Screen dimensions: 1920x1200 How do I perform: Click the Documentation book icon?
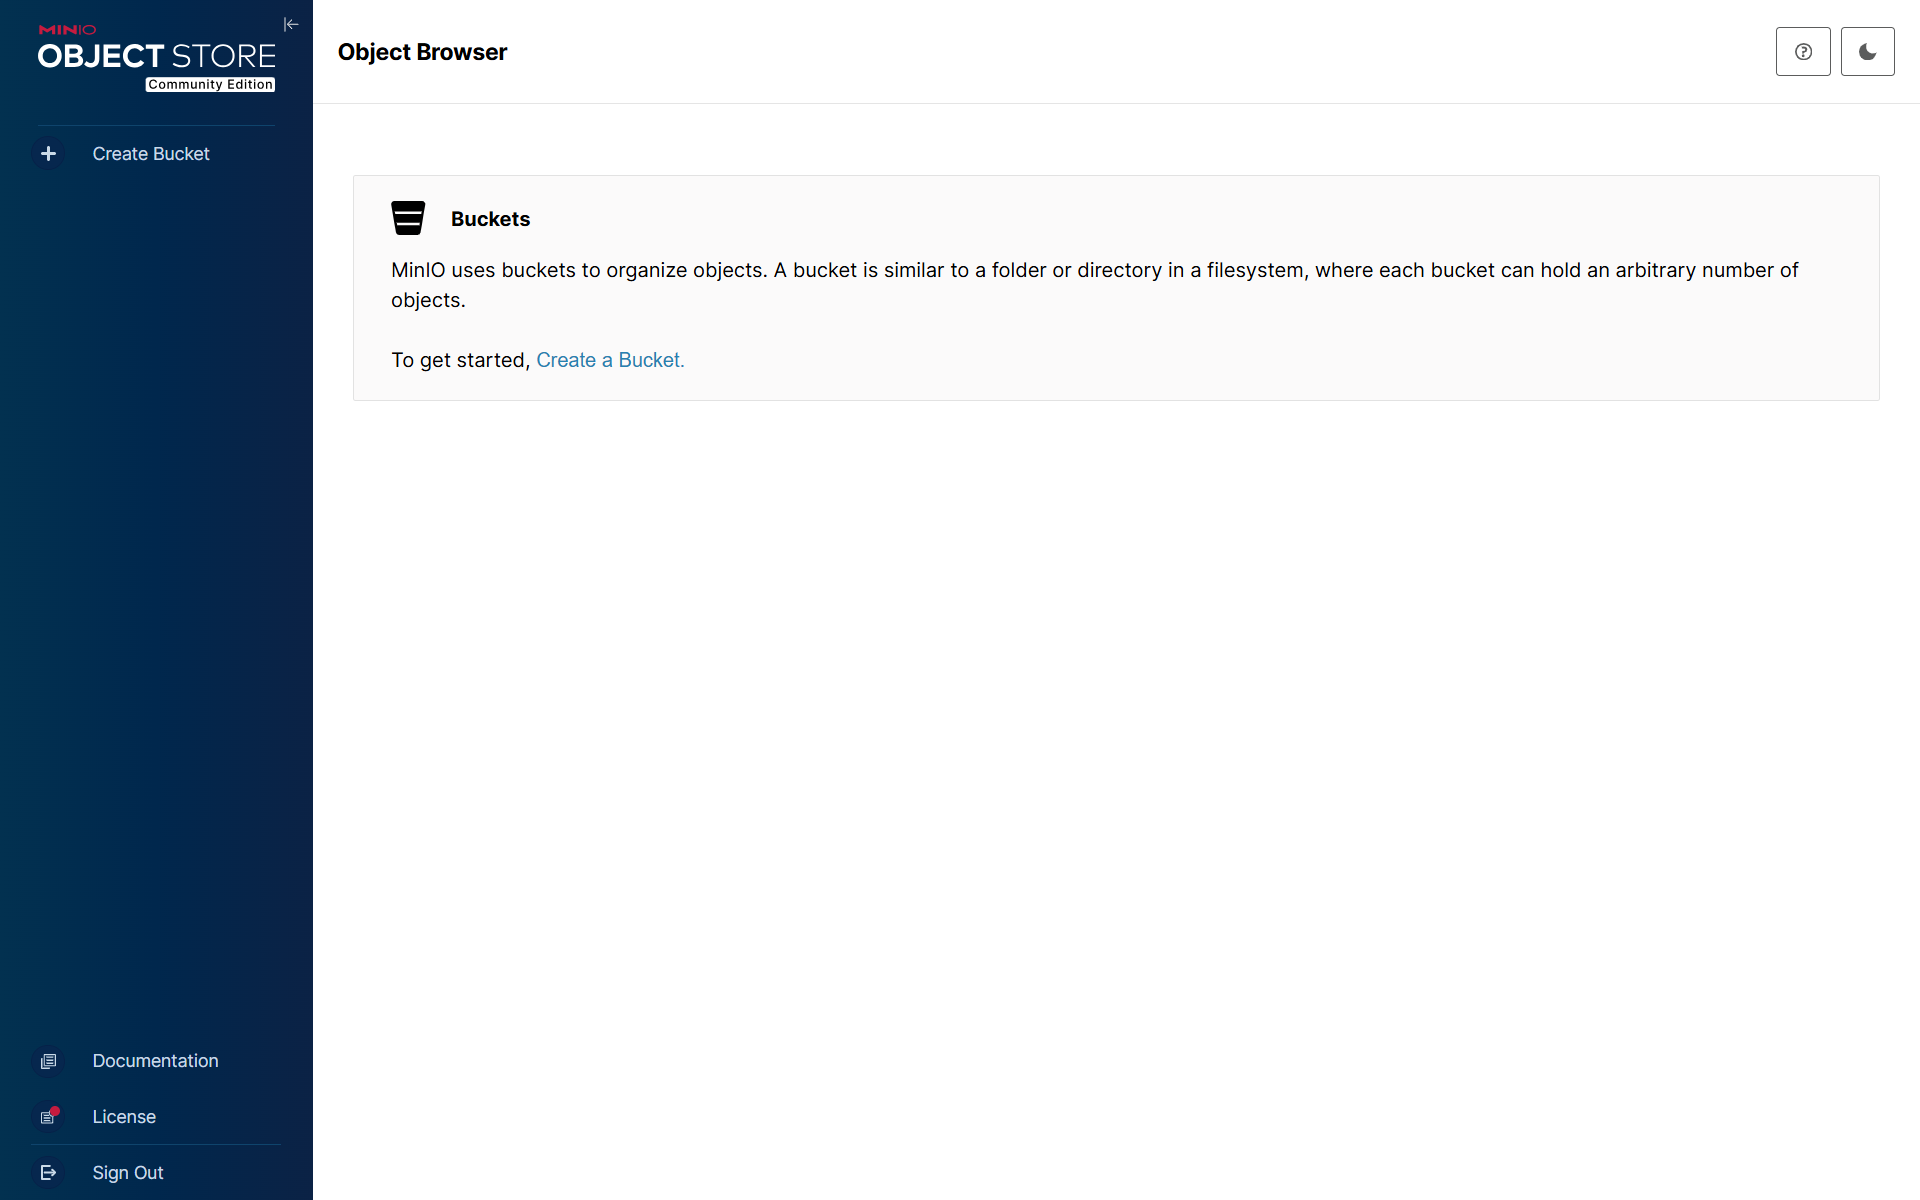pos(48,1061)
